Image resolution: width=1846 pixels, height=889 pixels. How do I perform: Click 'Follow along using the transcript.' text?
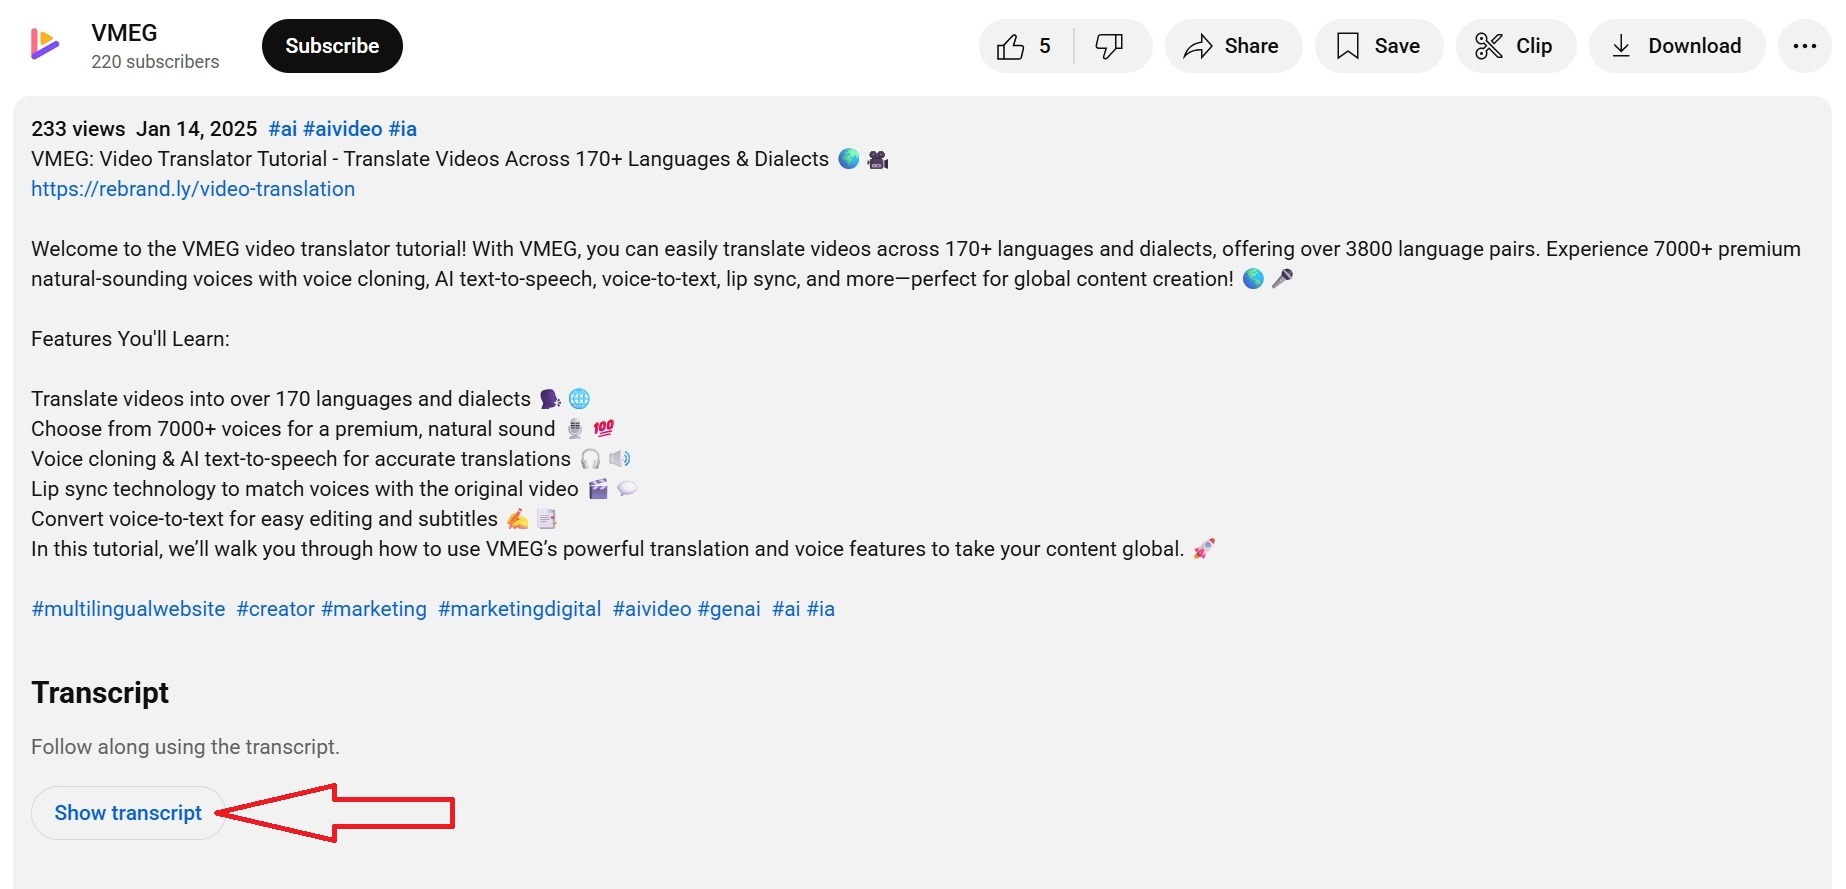[x=185, y=747]
